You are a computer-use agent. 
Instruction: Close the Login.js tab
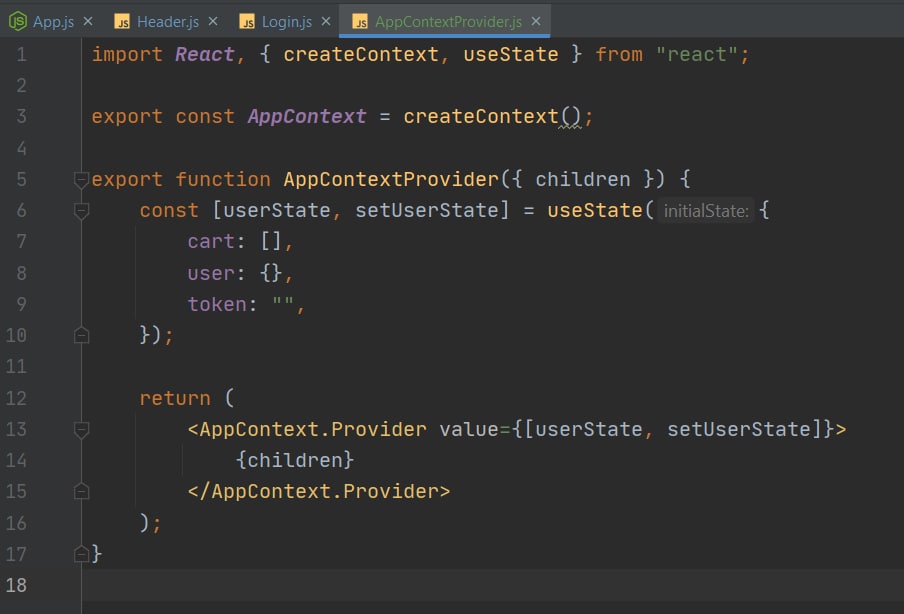coord(326,21)
